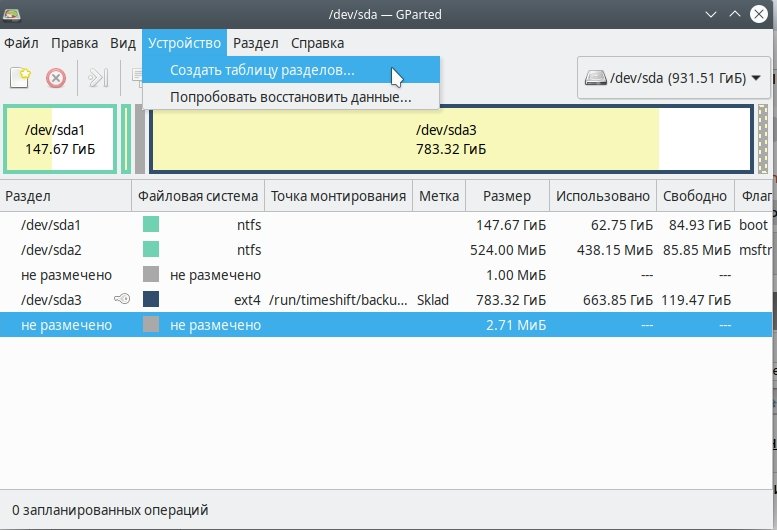777x530 pixels.
Task: Open the Файл menu
Action: [21, 43]
